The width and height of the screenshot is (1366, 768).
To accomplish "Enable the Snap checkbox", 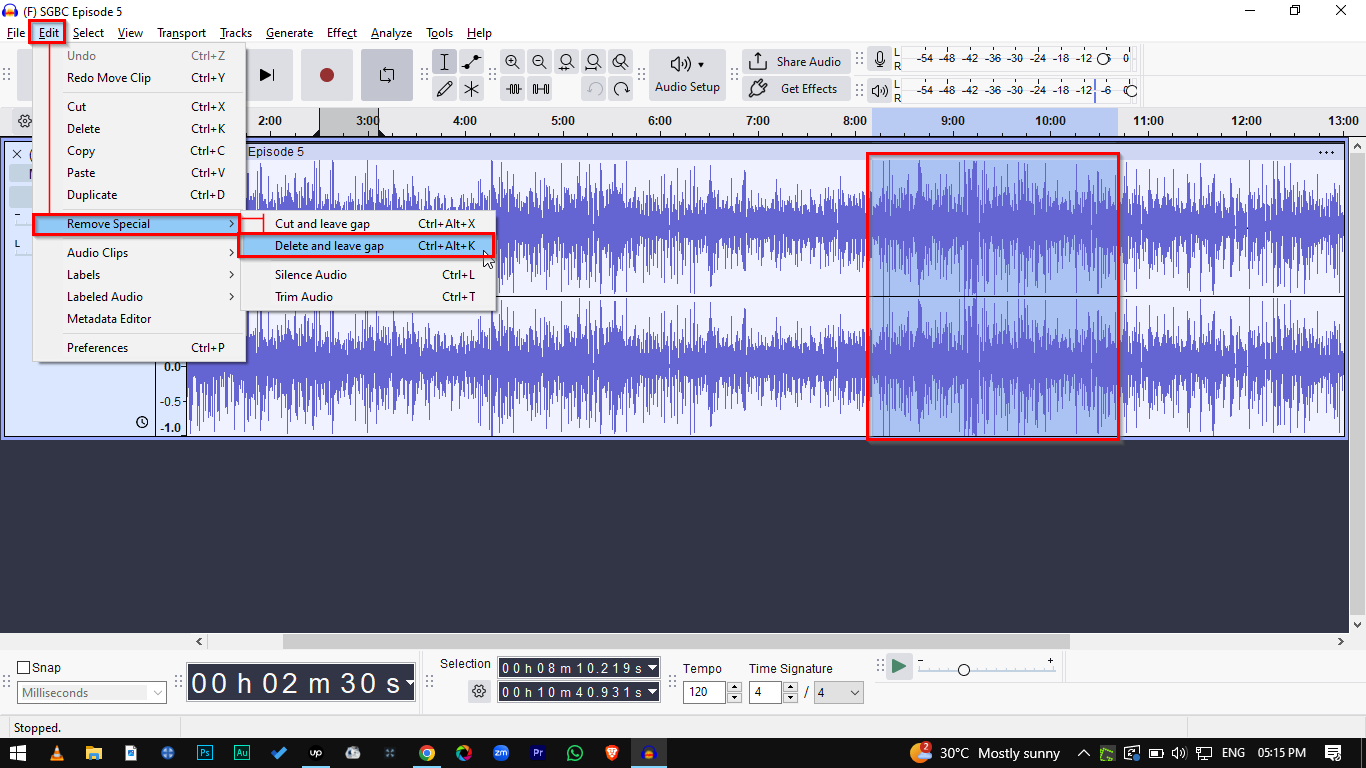I will (x=24, y=668).
